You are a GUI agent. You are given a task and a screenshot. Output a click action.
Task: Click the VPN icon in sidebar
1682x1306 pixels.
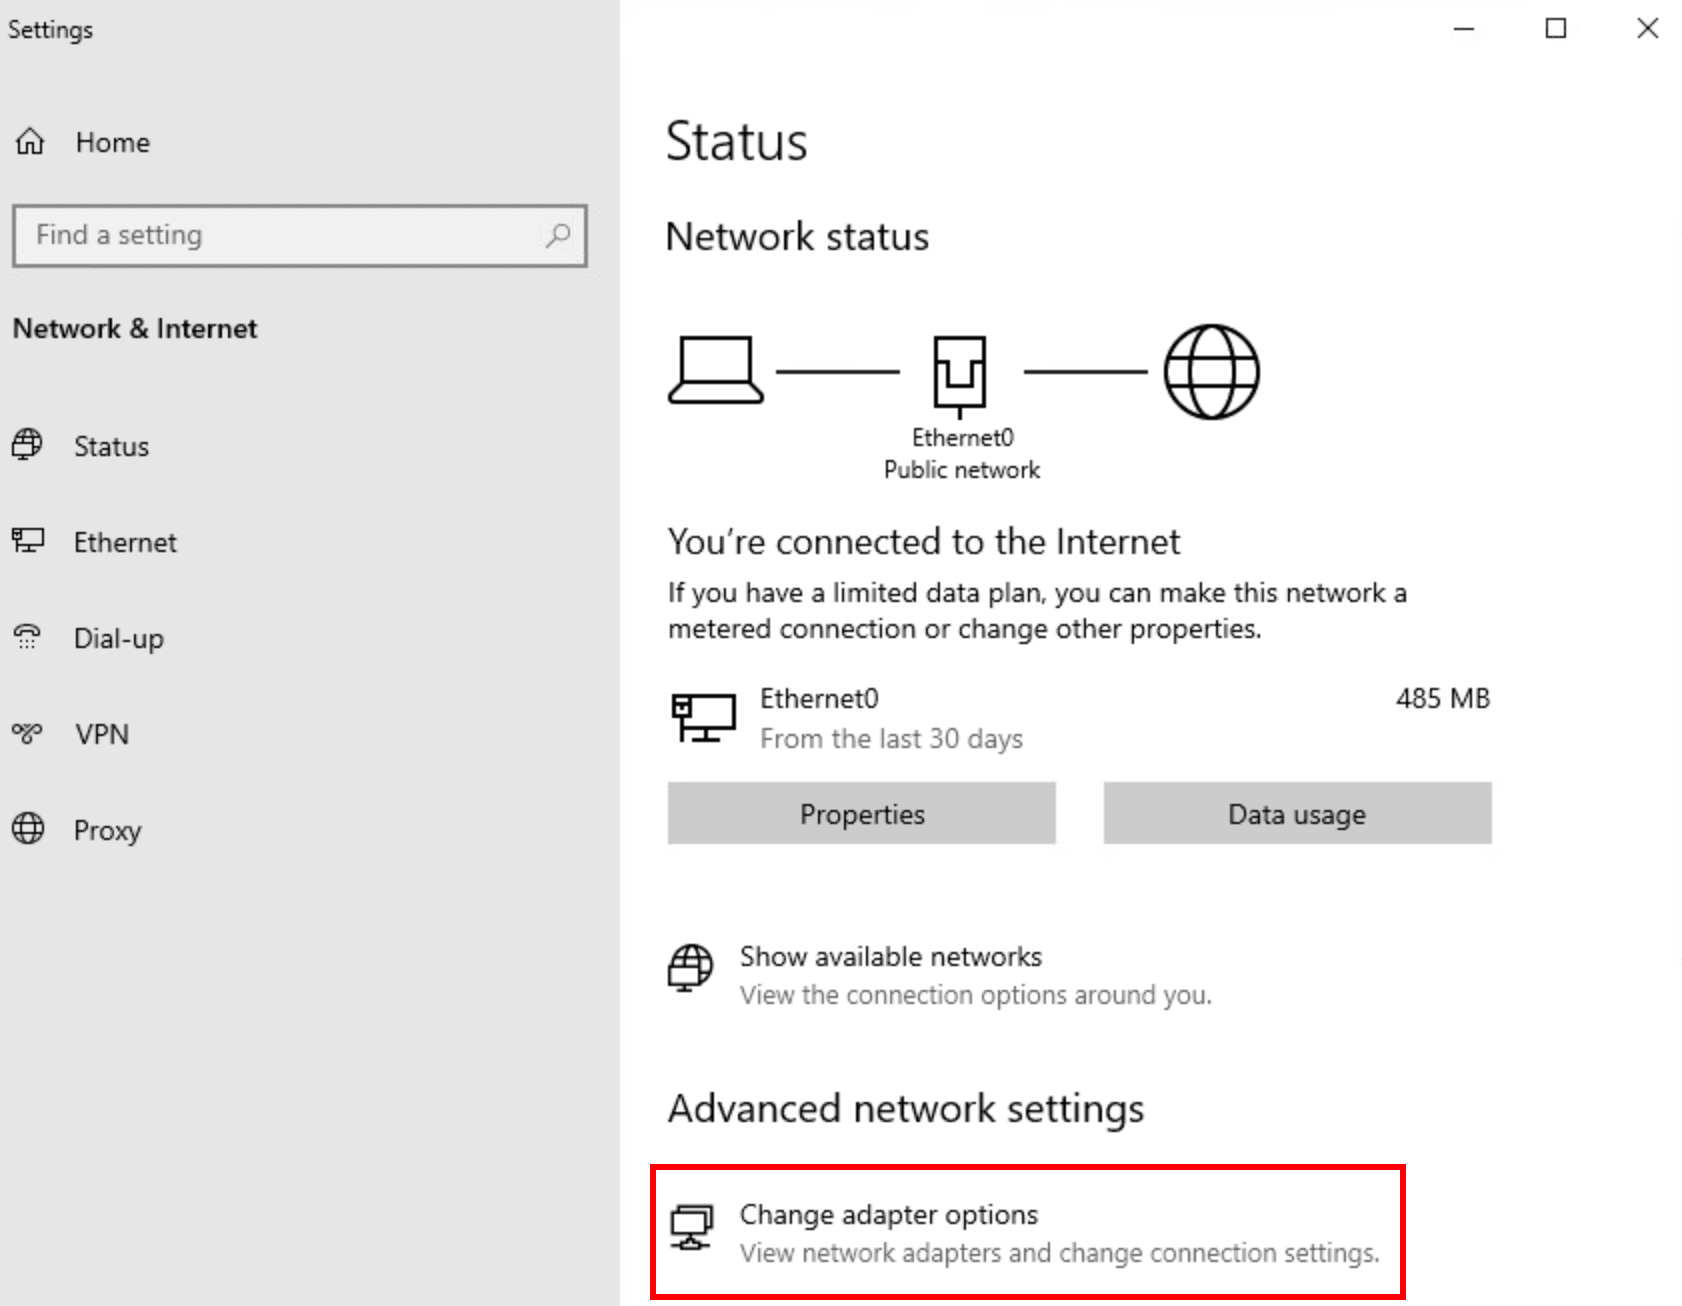28,733
